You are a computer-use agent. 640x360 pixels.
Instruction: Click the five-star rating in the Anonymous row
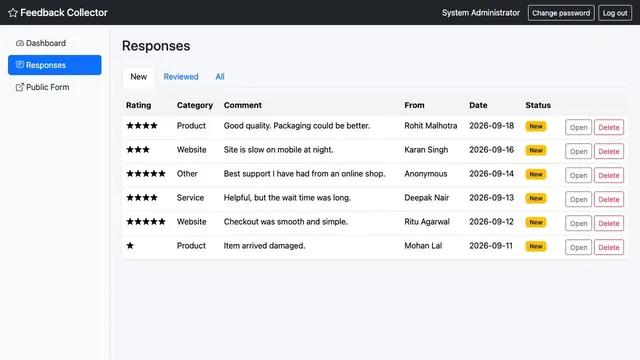(x=146, y=174)
